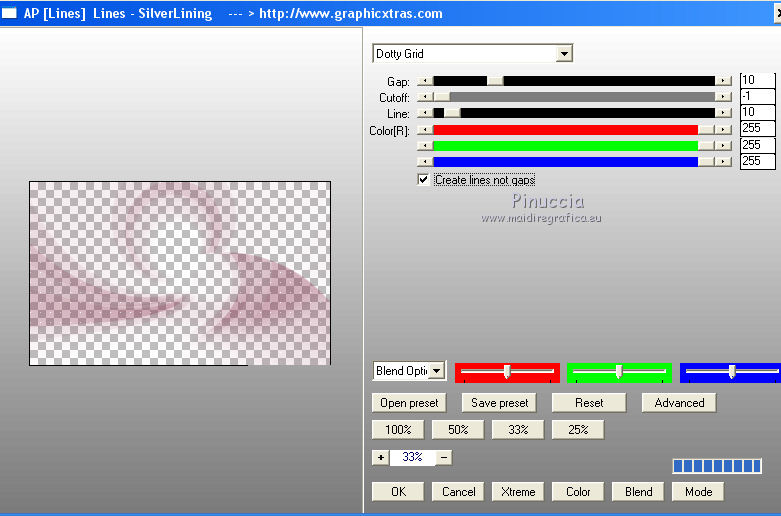Click the plus zoom-in icon
Viewport: 781px width, 516px height.
click(x=381, y=457)
